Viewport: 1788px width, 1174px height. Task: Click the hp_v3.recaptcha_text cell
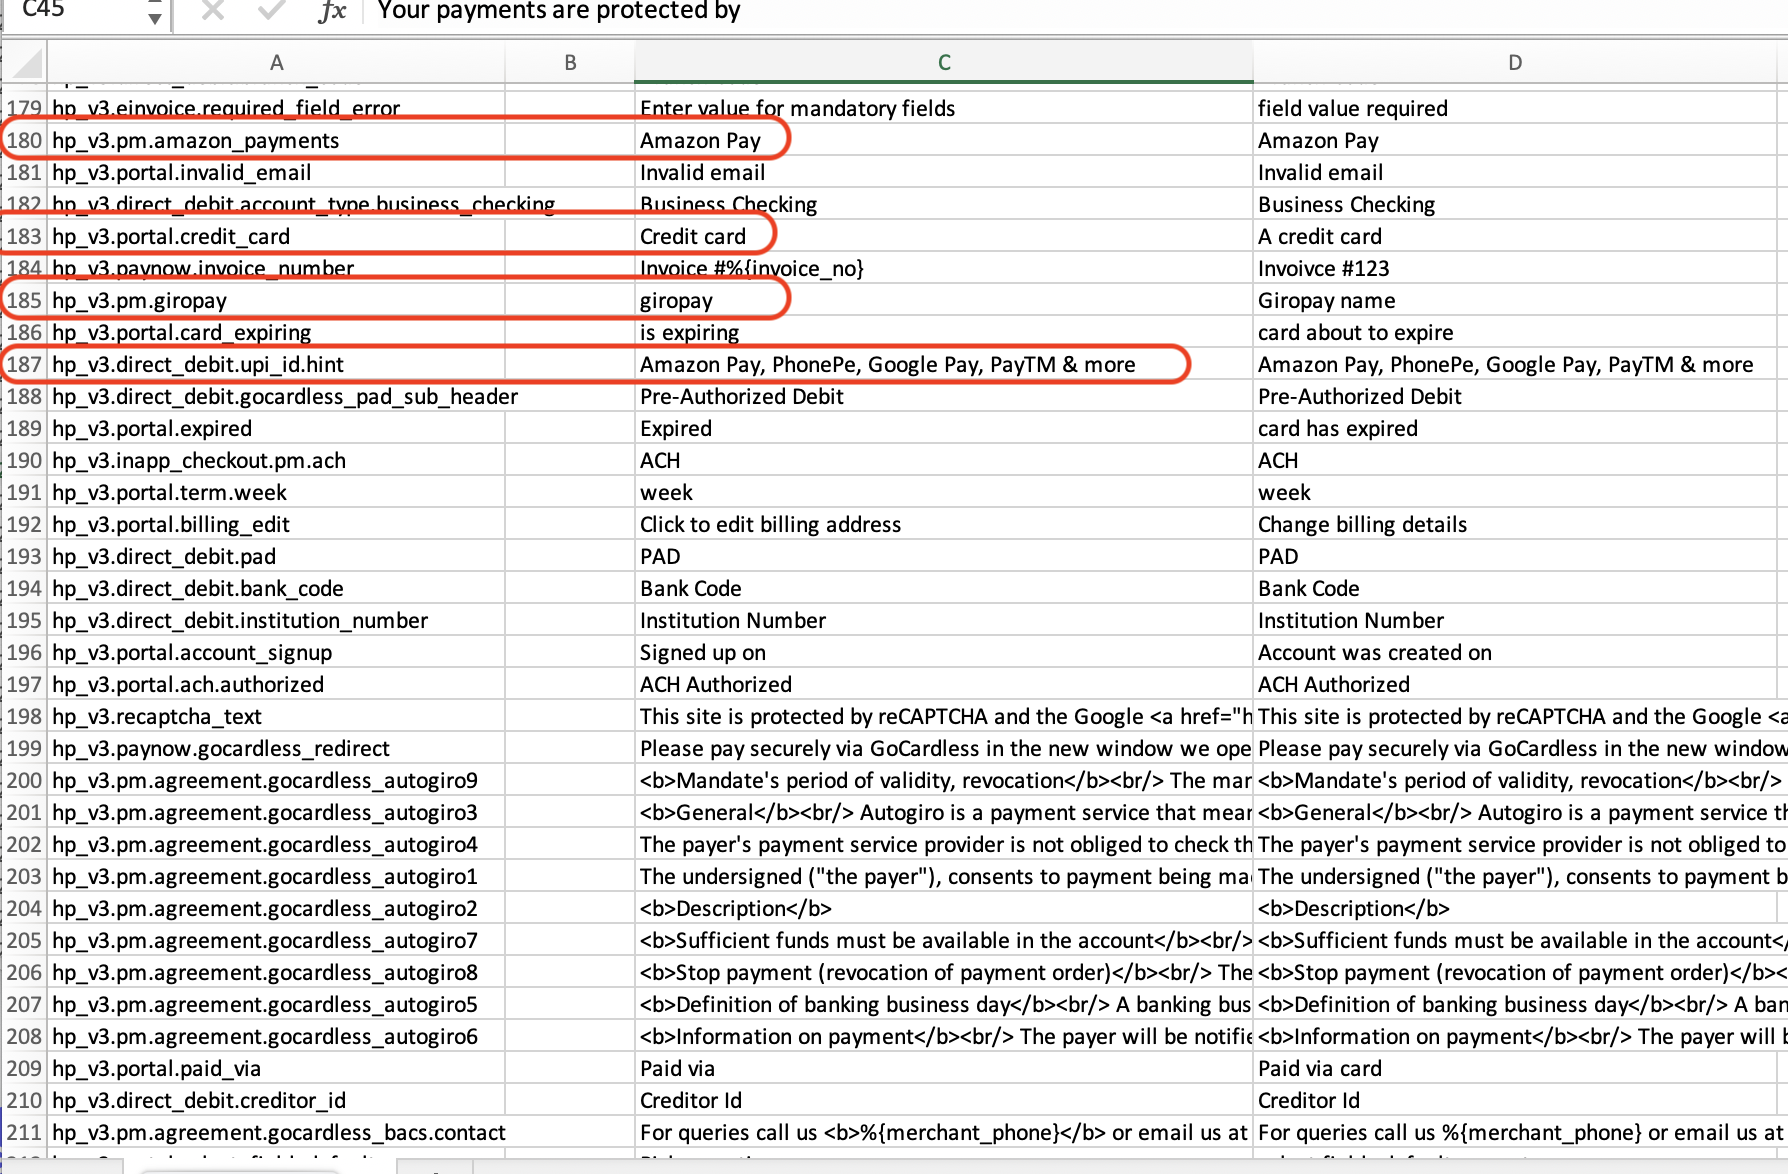[x=276, y=717]
